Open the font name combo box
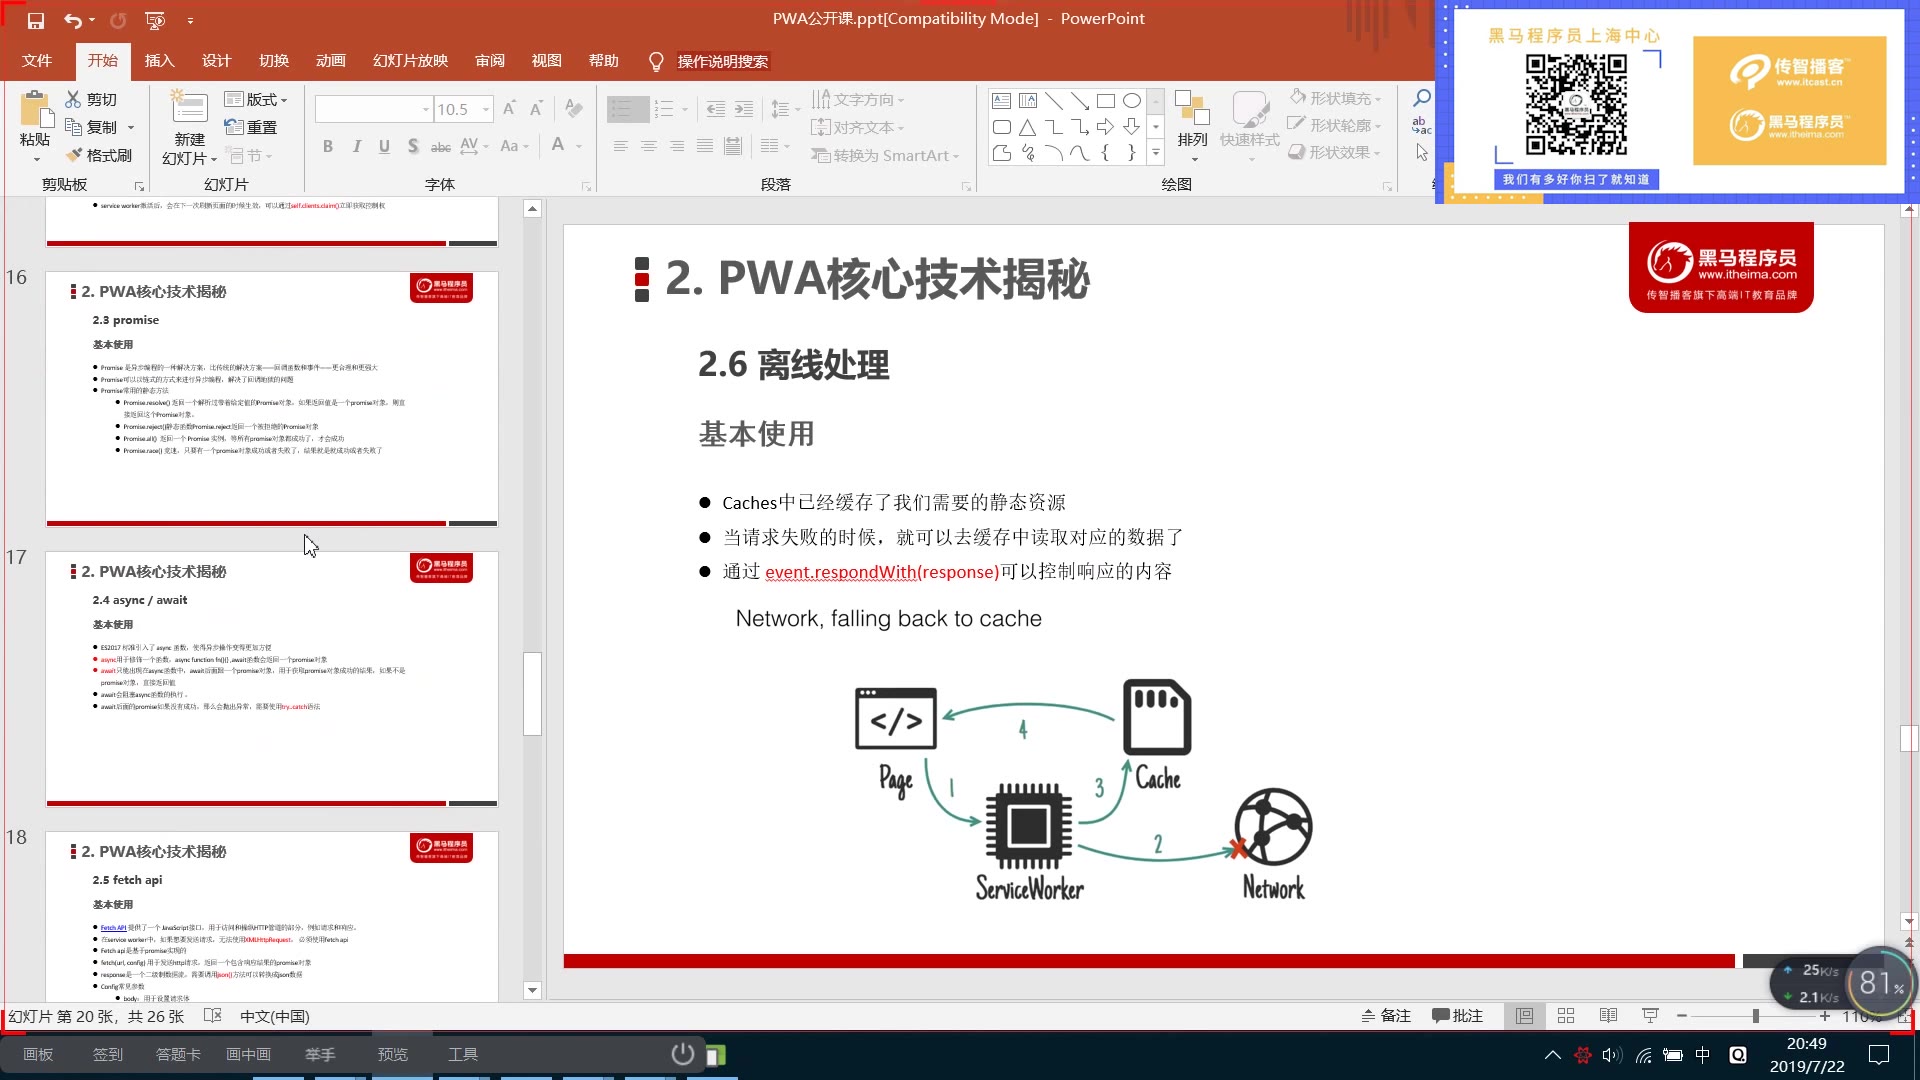 (x=373, y=108)
